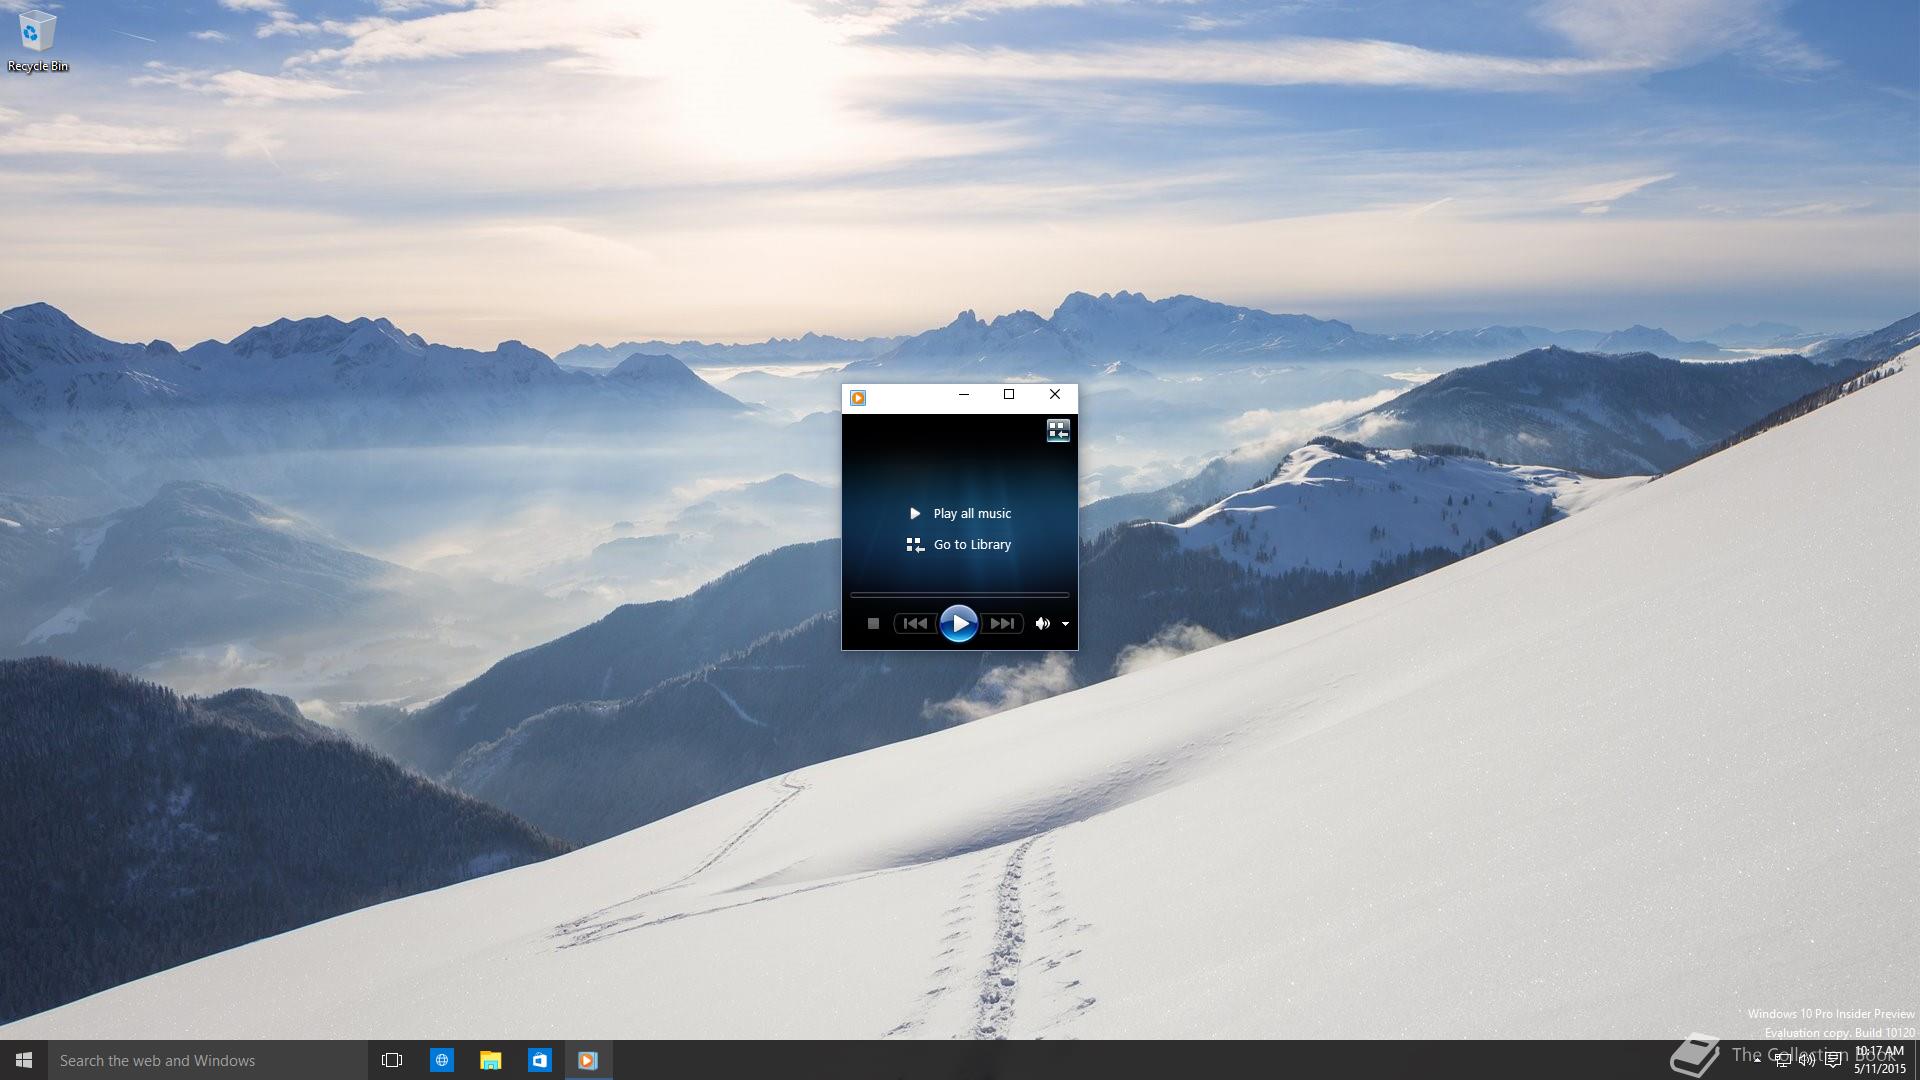This screenshot has height=1080, width=1920.
Task: Show hidden system tray icons
Action: [x=1757, y=1060]
